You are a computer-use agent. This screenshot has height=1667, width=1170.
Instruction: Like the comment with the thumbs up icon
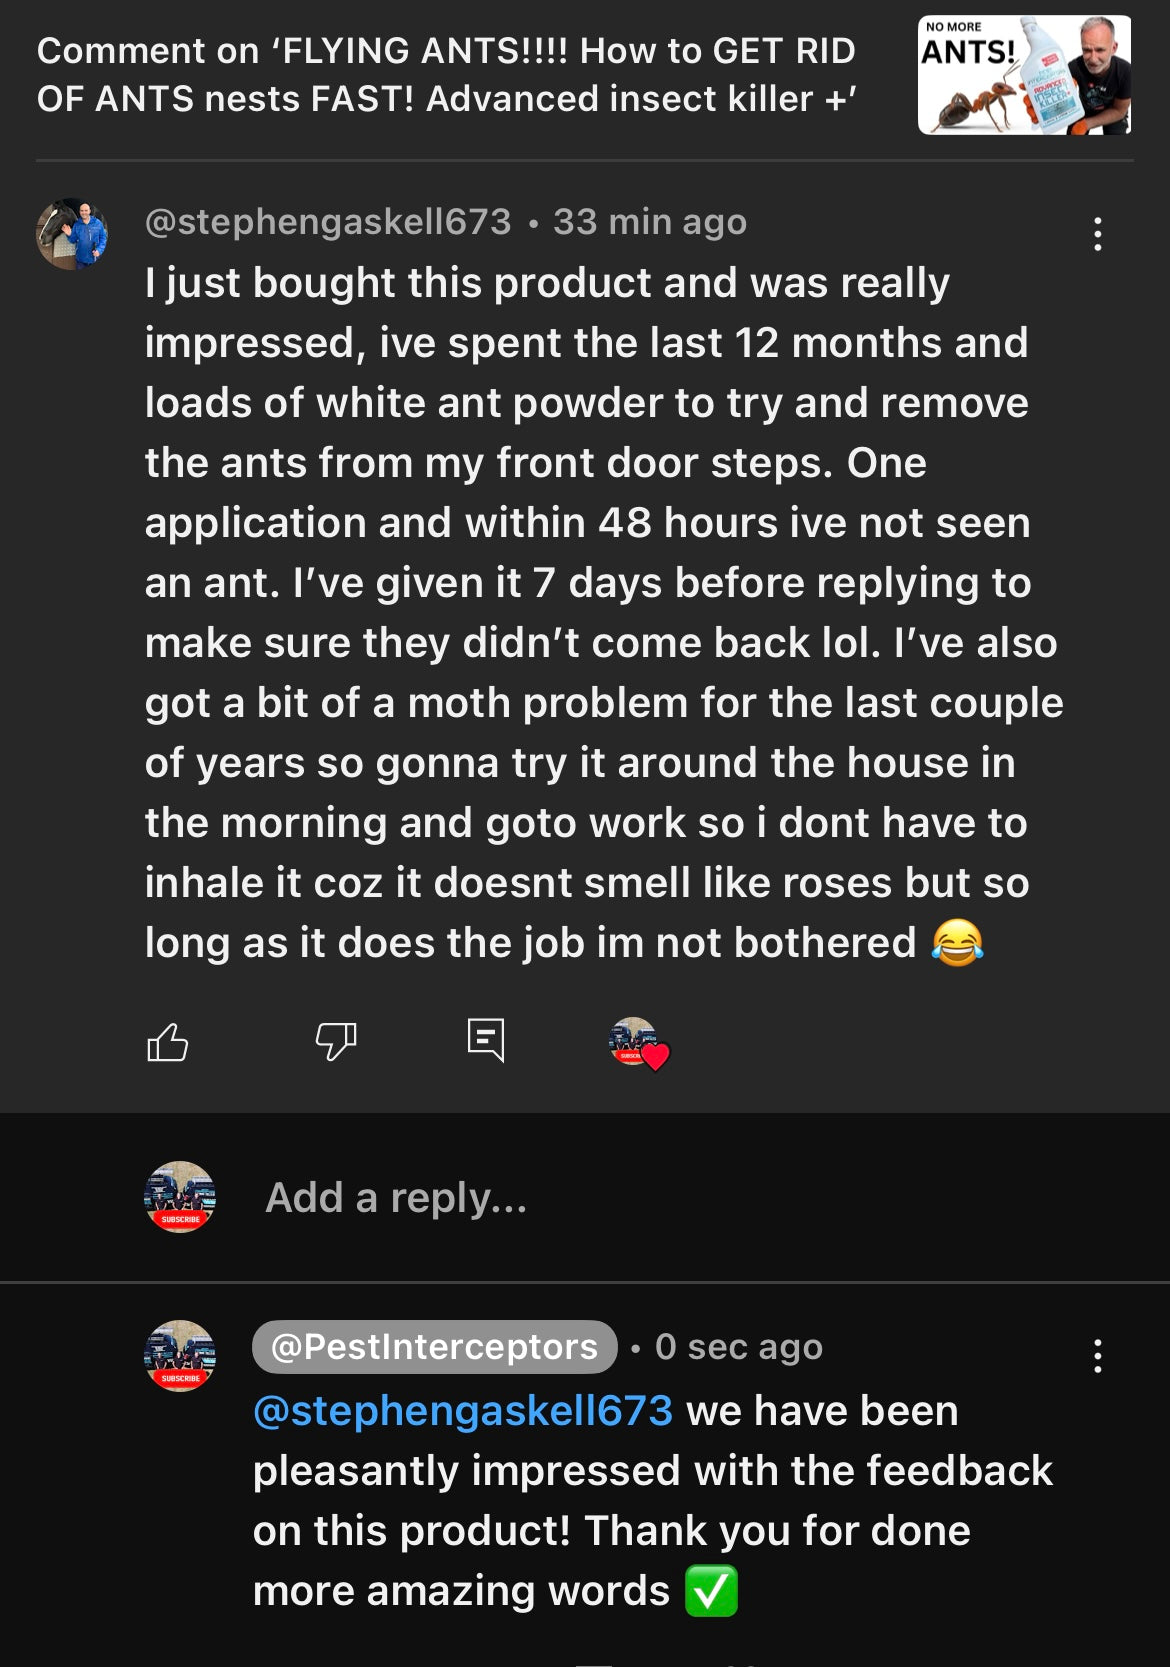(168, 1043)
